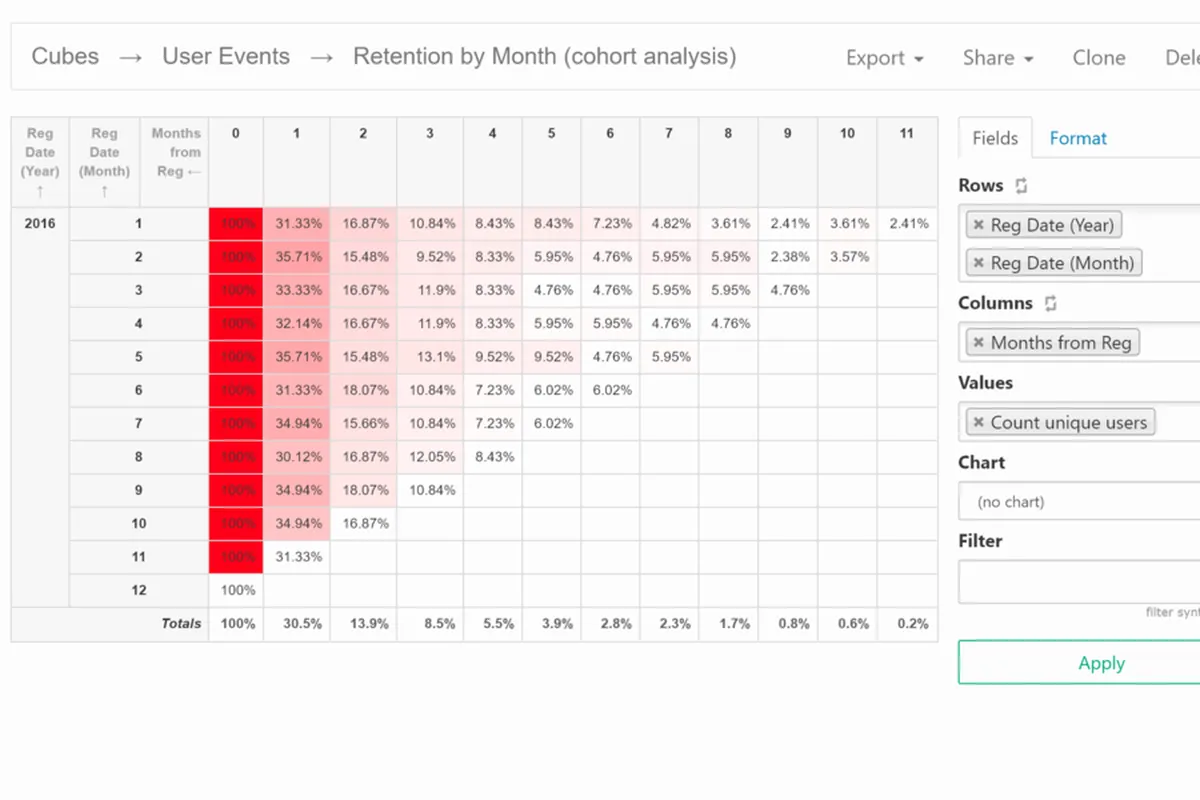Sort by Months from Reg header
Screen dimensions: 1200x800
coord(176,152)
